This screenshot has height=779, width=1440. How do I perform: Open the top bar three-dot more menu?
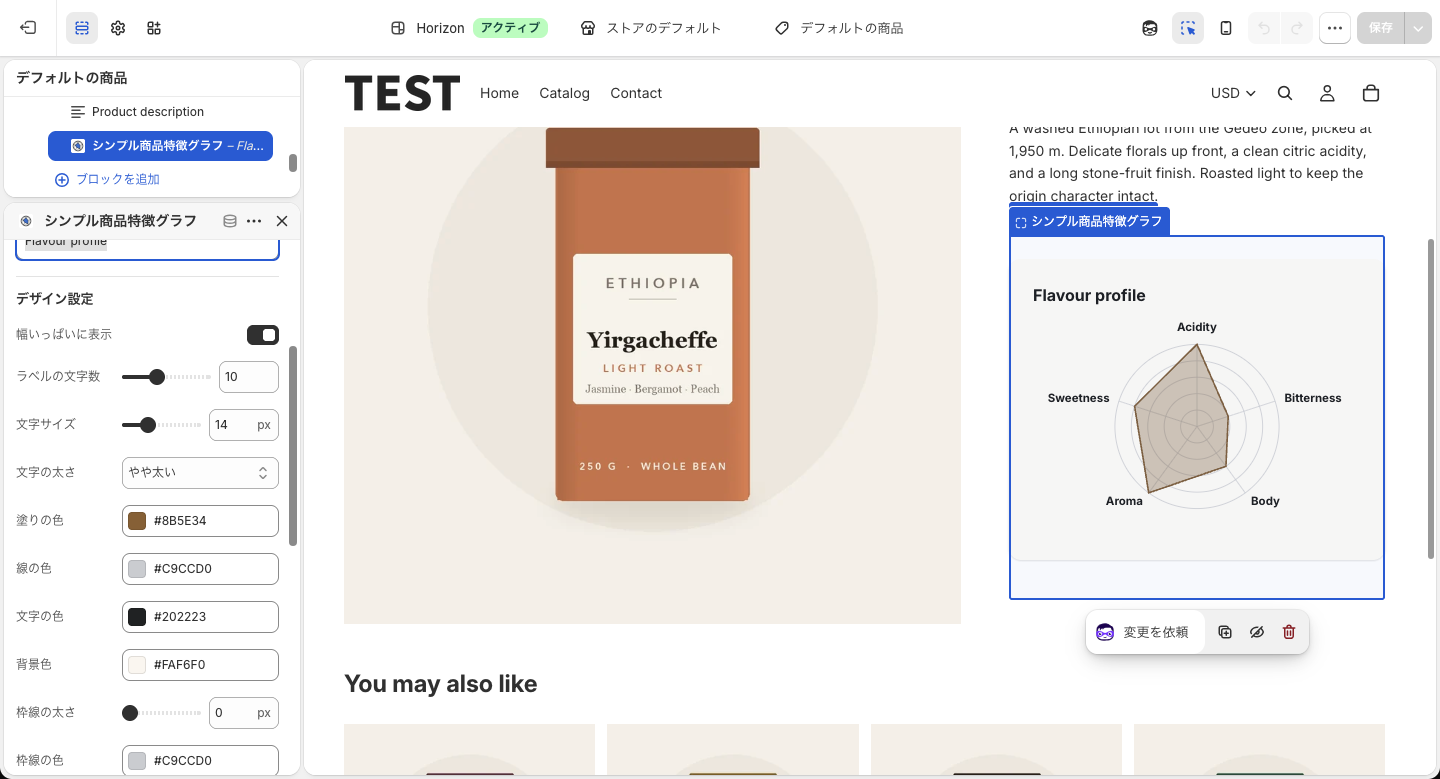pyautogui.click(x=1335, y=28)
